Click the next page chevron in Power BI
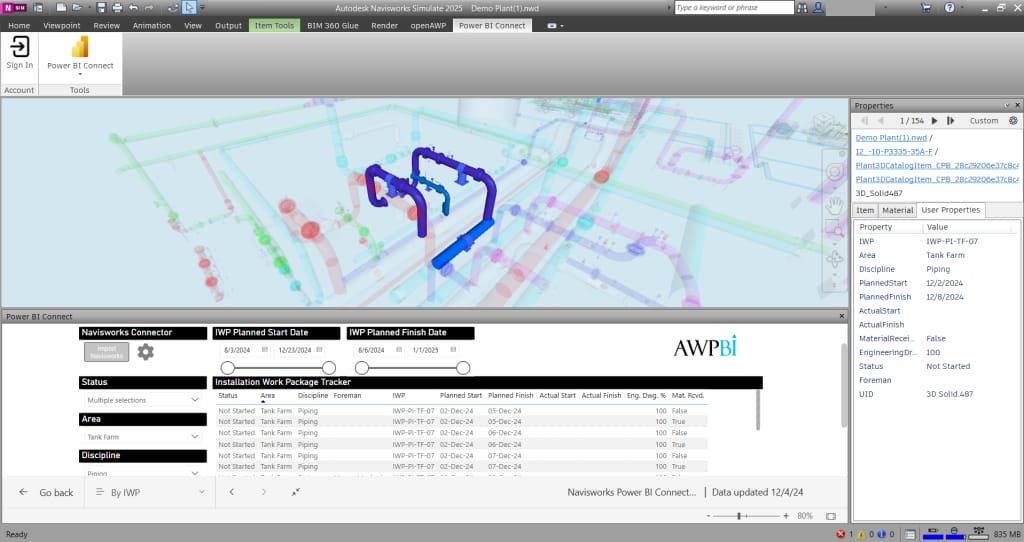Viewport: 1024px width, 542px height. [x=264, y=492]
